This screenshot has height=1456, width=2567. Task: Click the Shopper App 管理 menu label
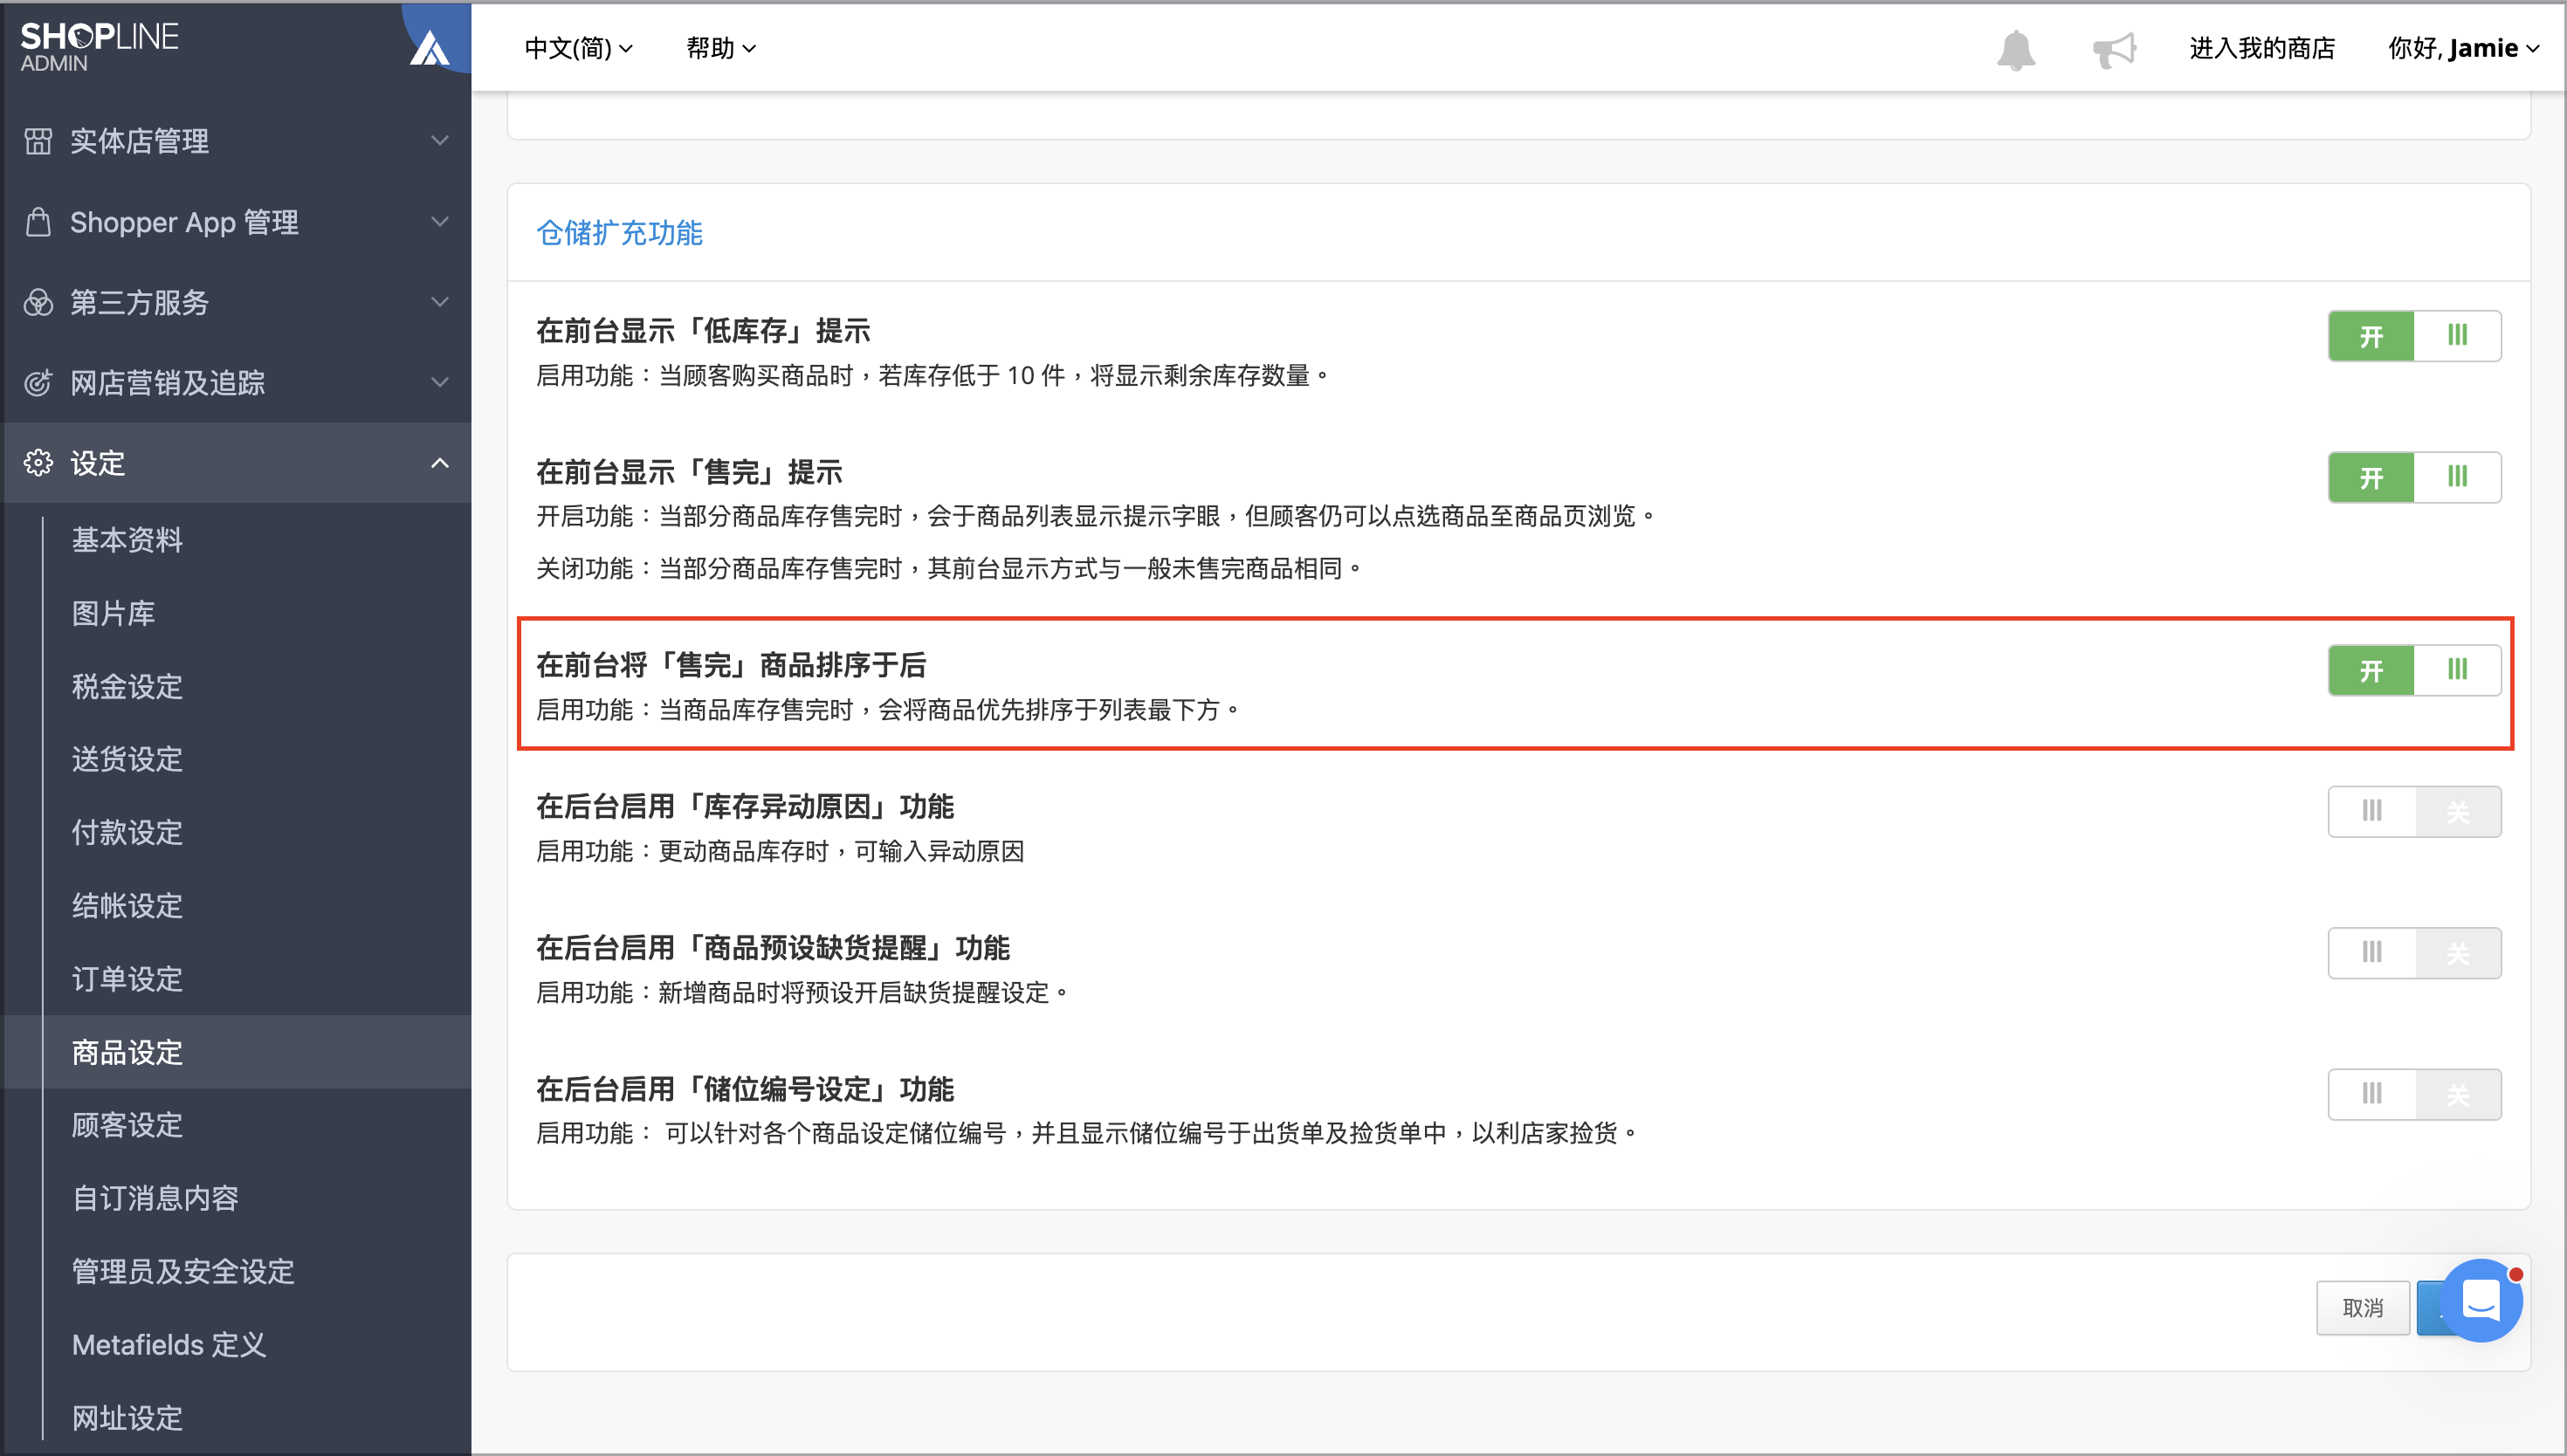tap(184, 222)
